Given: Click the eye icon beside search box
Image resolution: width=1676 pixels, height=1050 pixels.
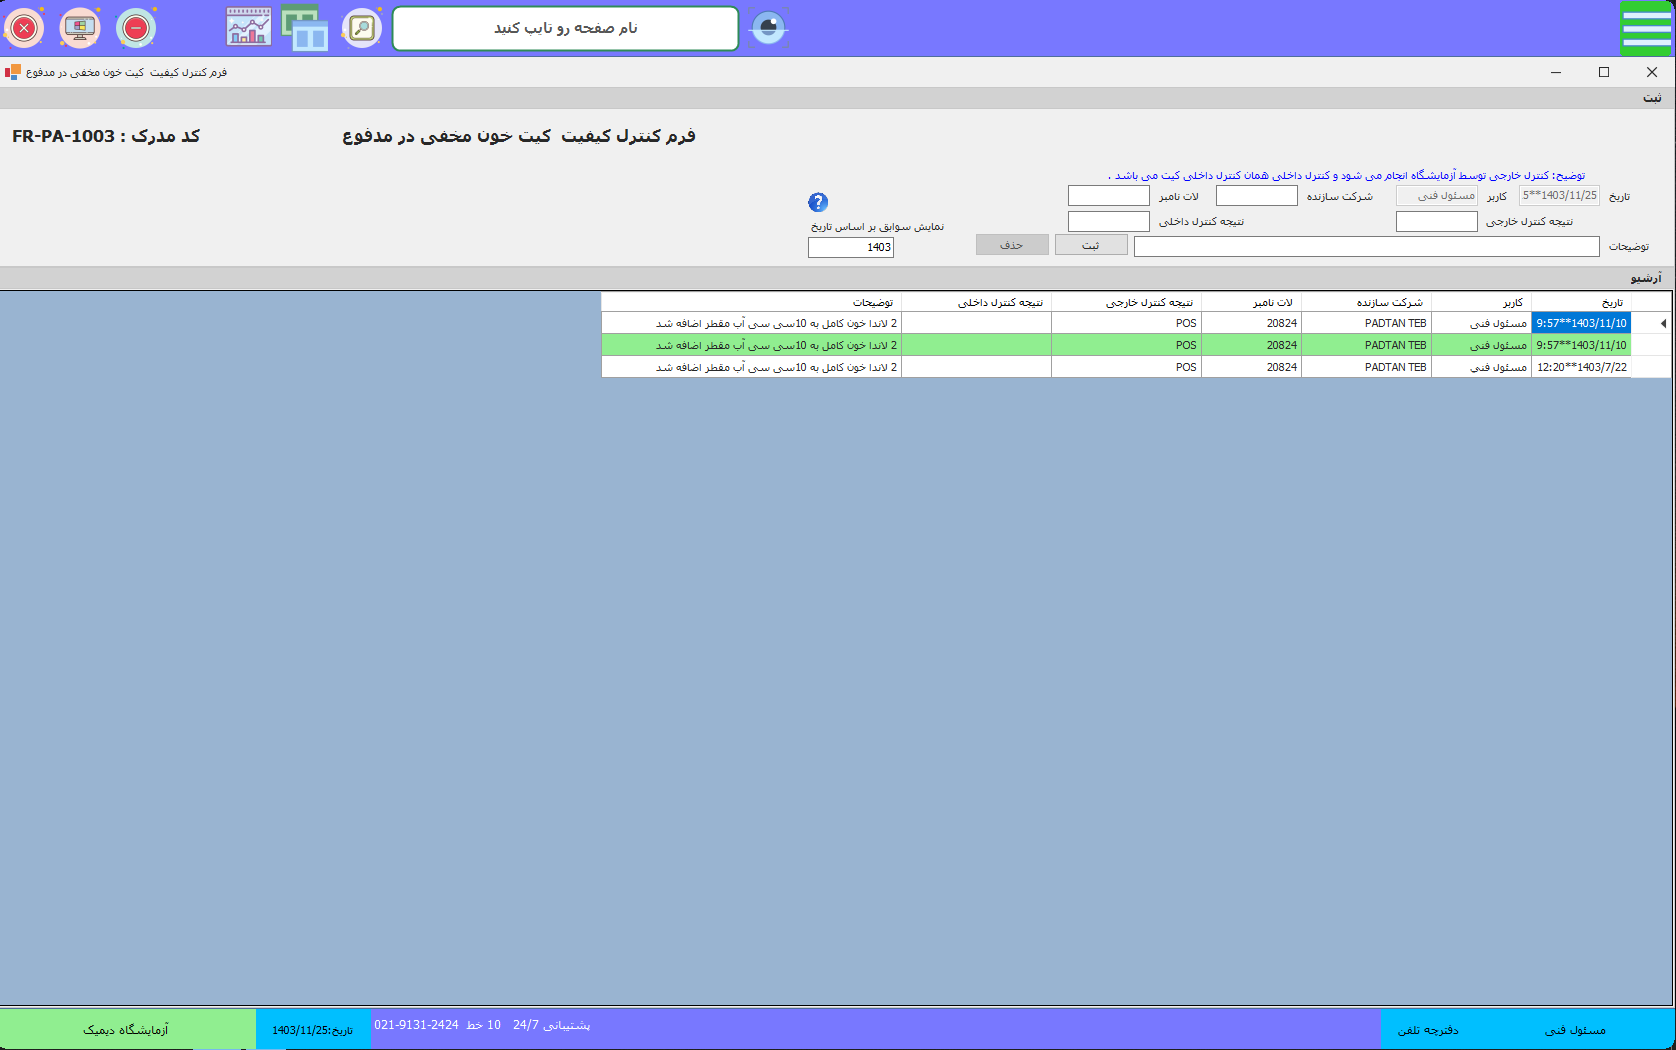Looking at the screenshot, I should (x=768, y=28).
